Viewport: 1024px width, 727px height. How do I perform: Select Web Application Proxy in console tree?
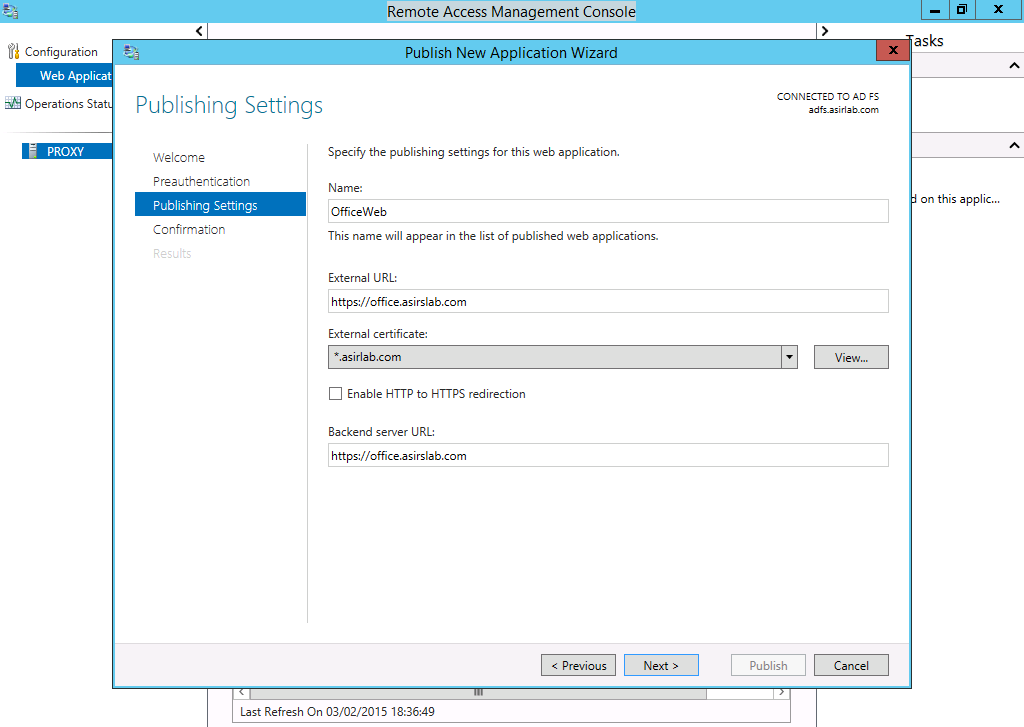tap(64, 75)
